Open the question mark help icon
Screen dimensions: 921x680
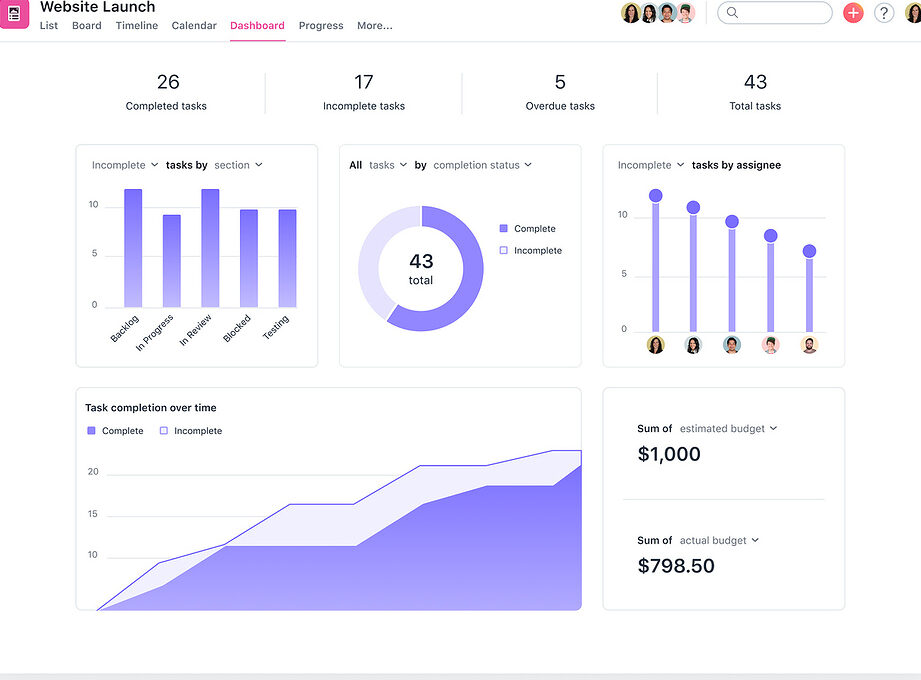point(884,13)
